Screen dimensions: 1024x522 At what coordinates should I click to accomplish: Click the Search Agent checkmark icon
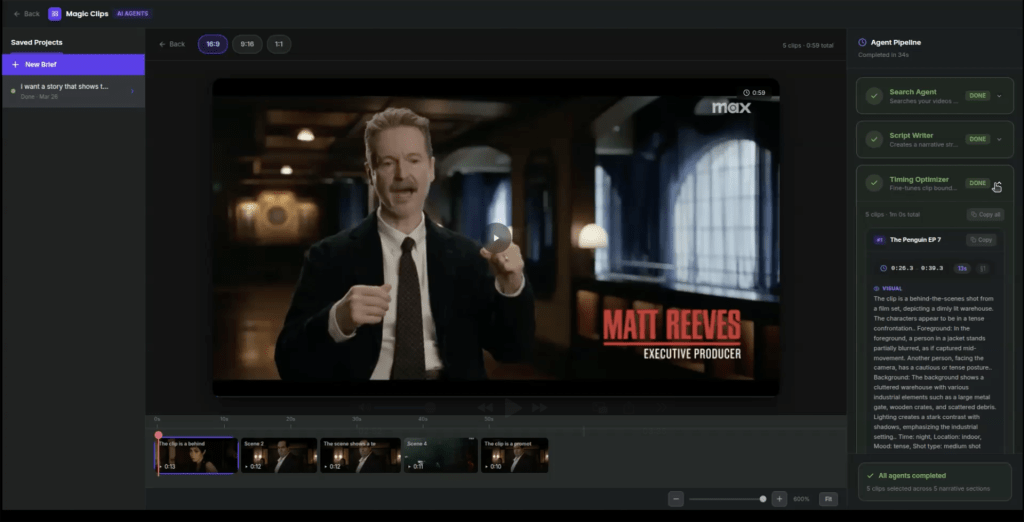874,96
